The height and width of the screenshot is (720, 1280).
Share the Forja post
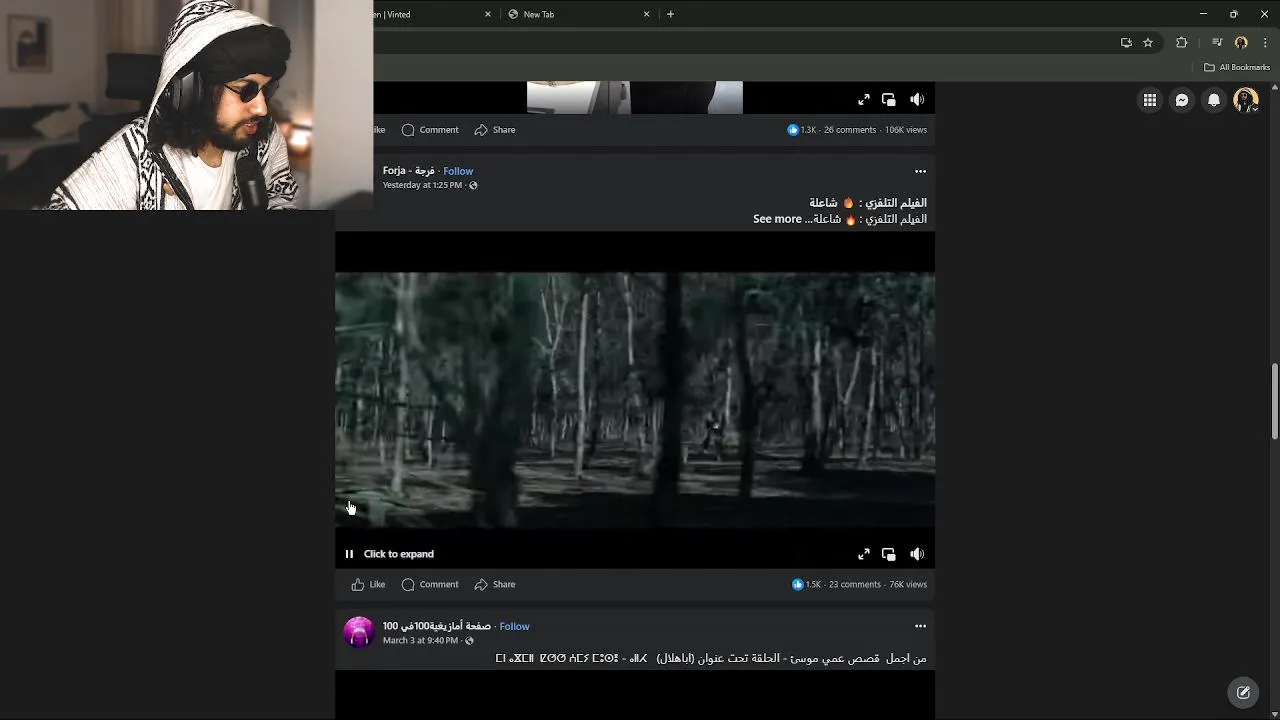[495, 585]
